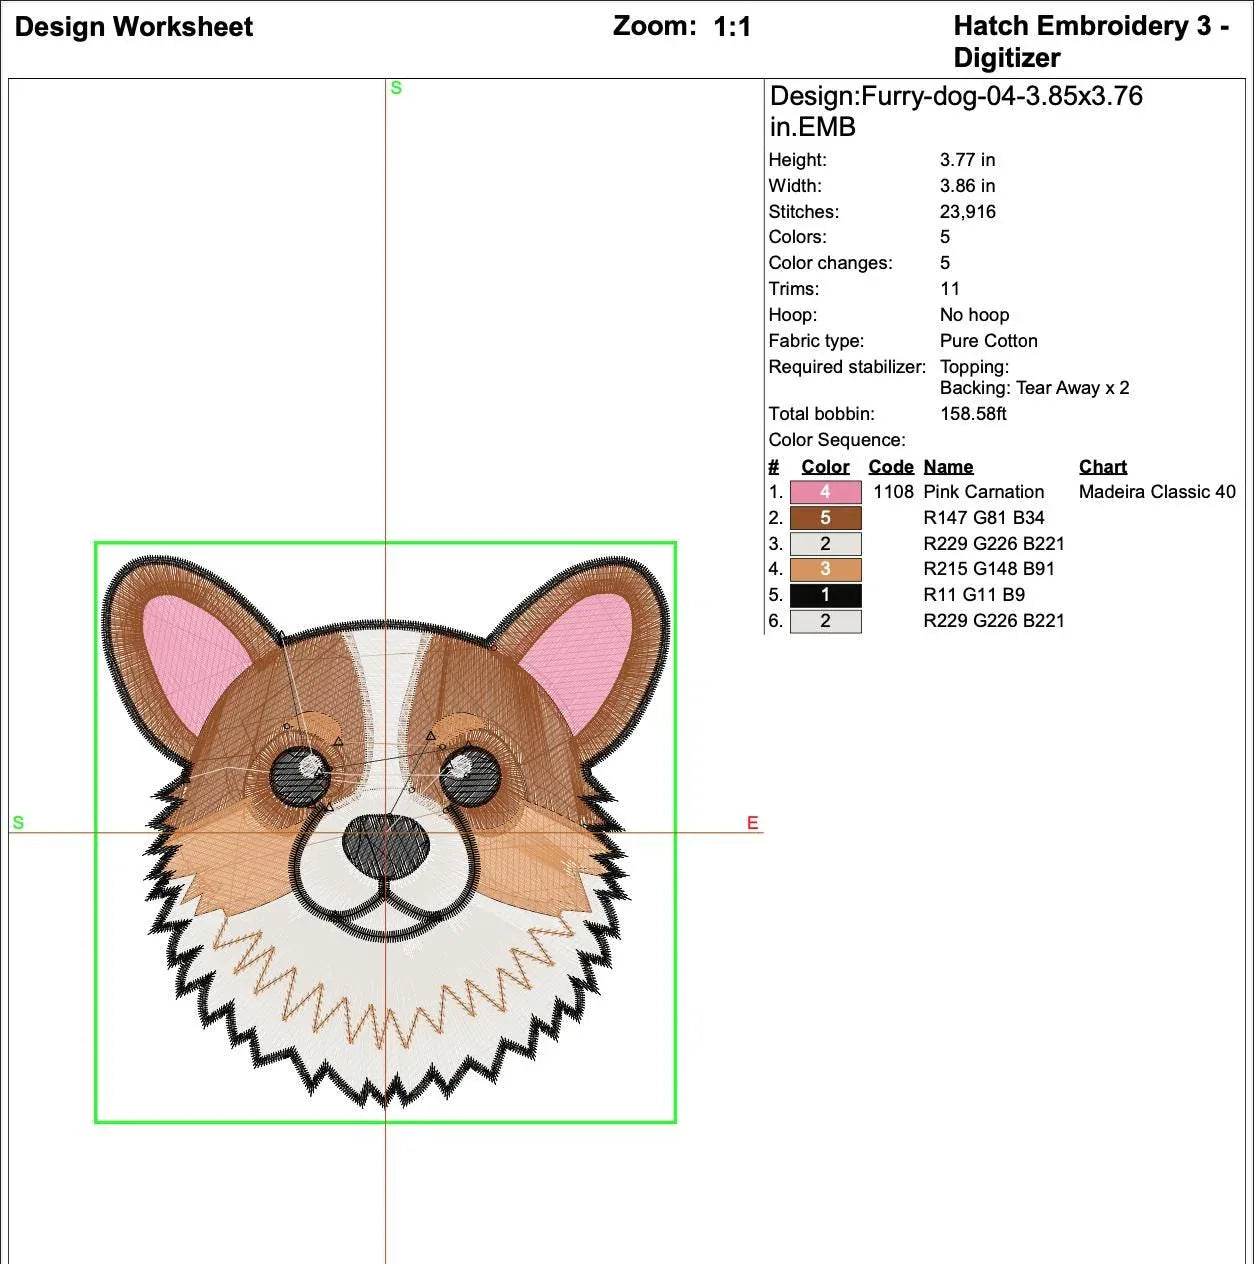Click the Design Worksheet title
The image size is (1254, 1264).
click(132, 27)
